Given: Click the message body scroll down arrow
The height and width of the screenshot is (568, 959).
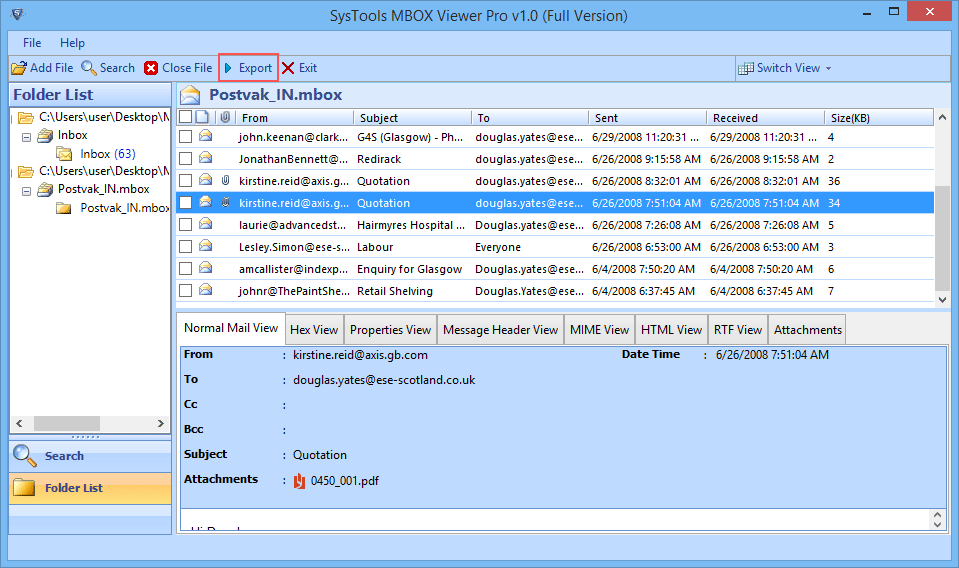Looking at the screenshot, I should coord(938,525).
